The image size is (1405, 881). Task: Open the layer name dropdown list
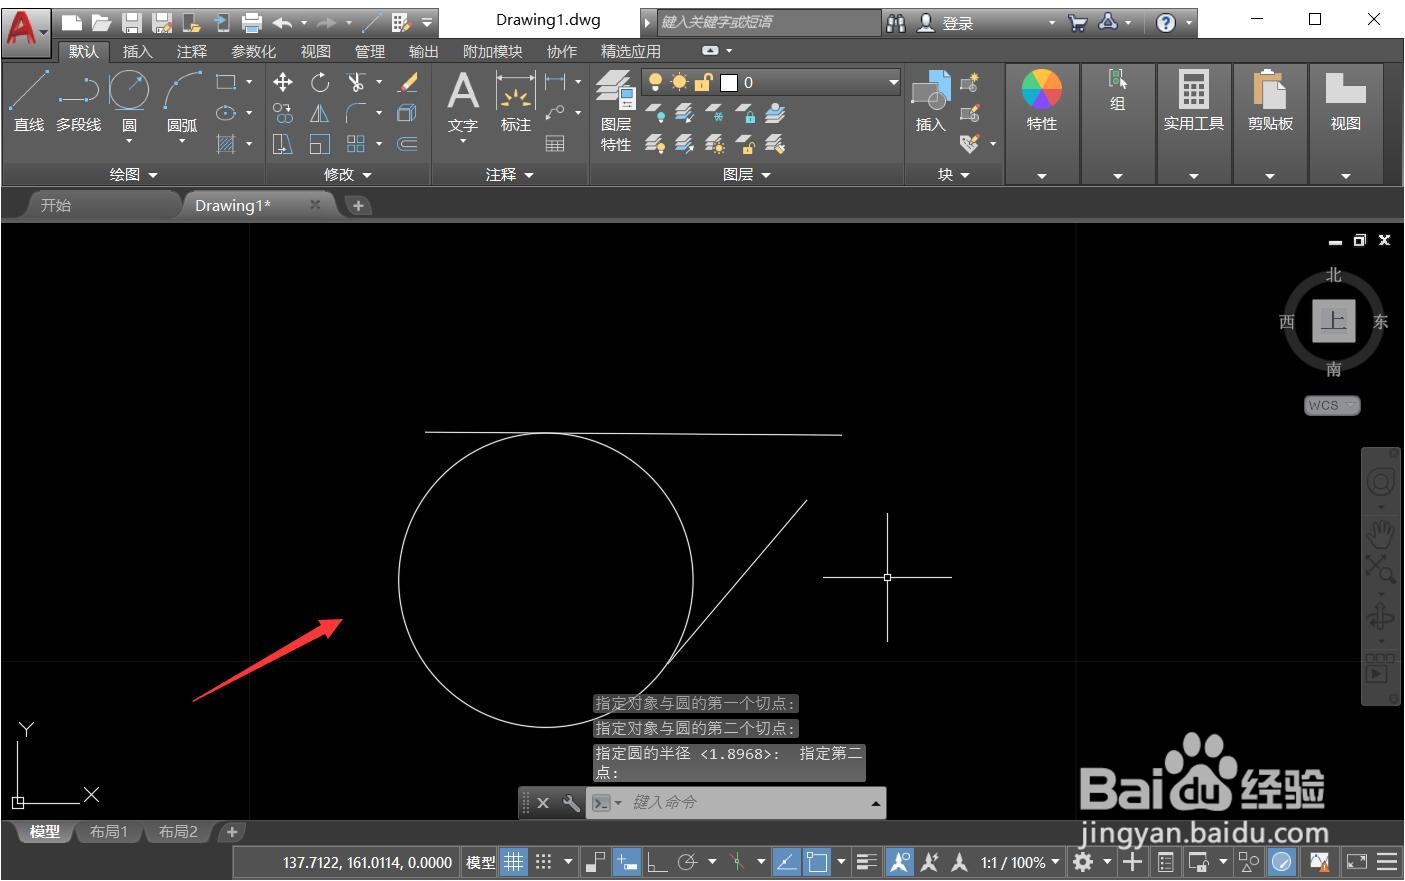click(x=893, y=82)
